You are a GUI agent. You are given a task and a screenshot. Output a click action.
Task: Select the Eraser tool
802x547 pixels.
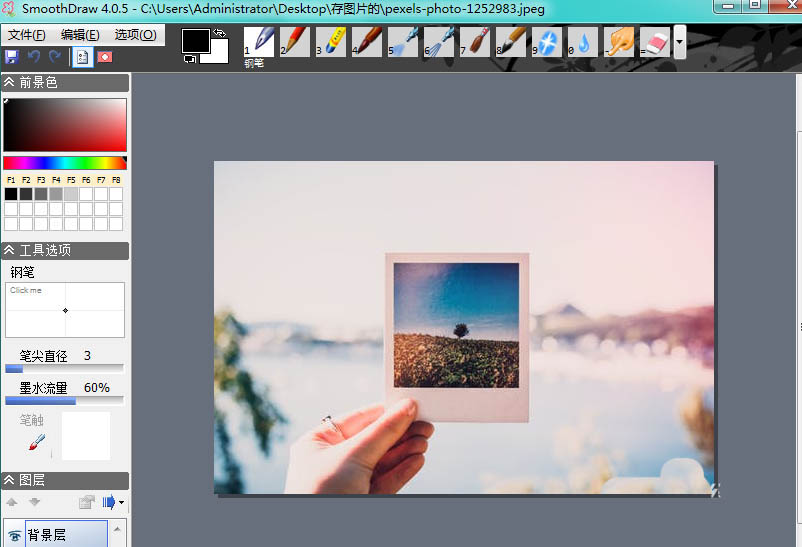(x=655, y=41)
